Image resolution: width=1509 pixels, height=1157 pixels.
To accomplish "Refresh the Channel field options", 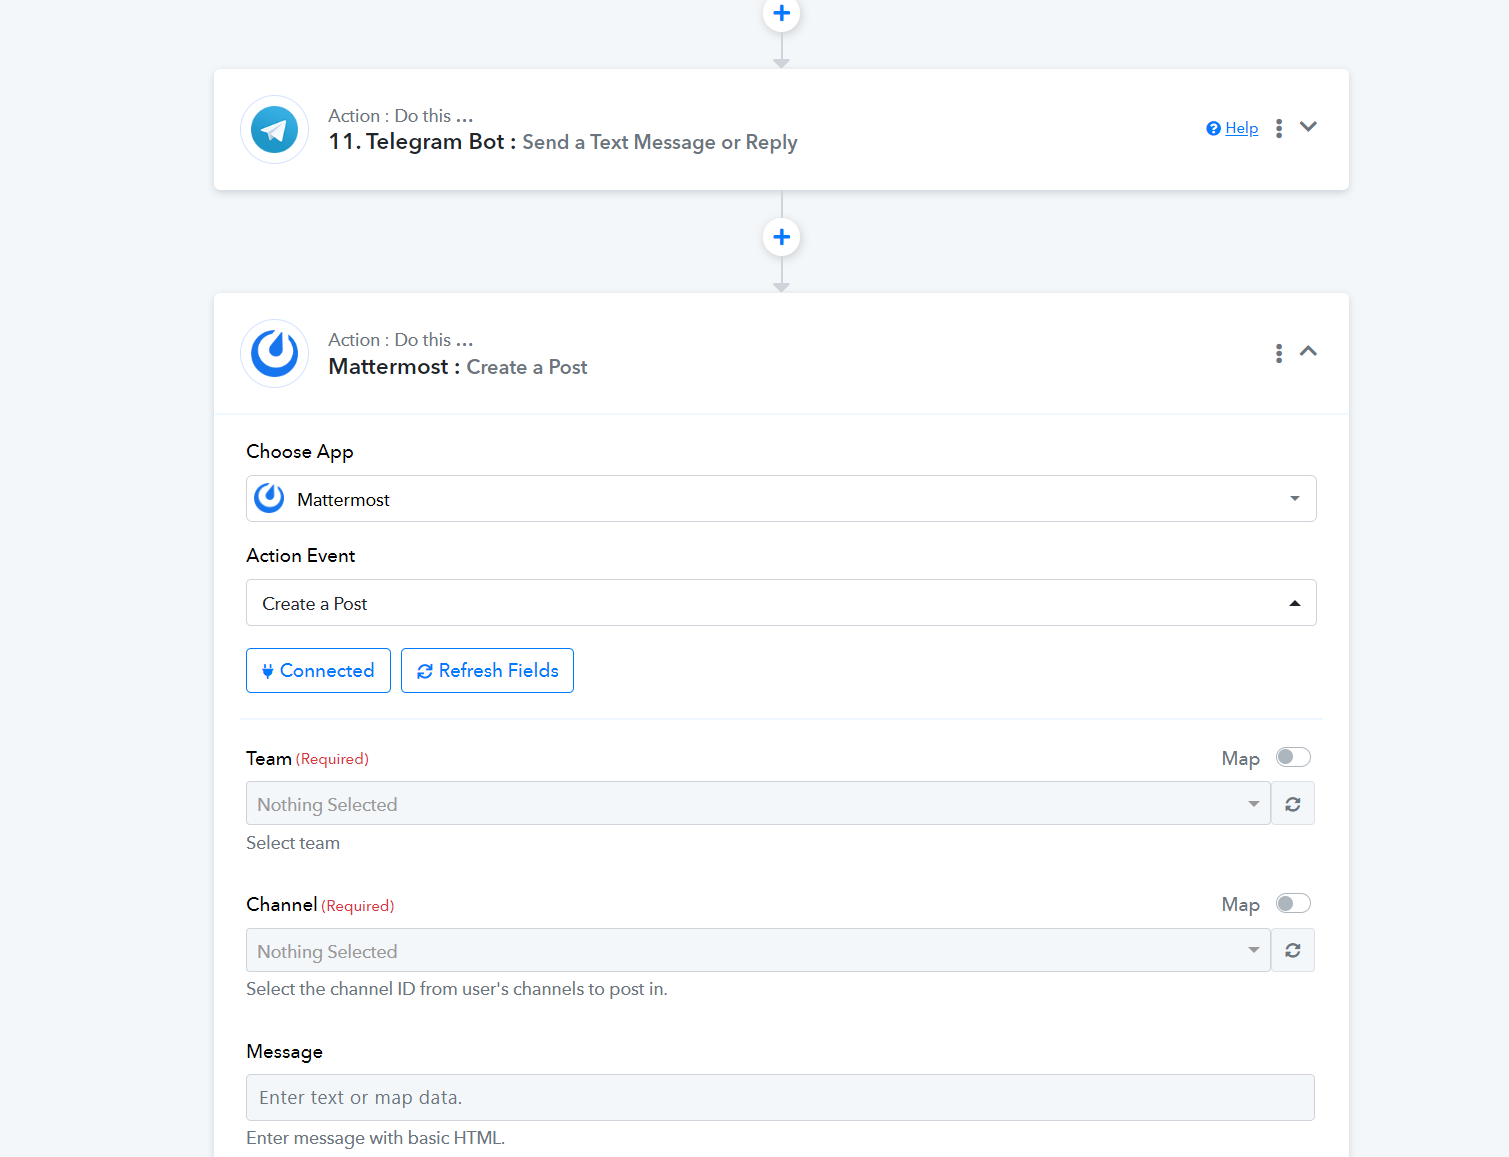I will click(x=1293, y=950).
